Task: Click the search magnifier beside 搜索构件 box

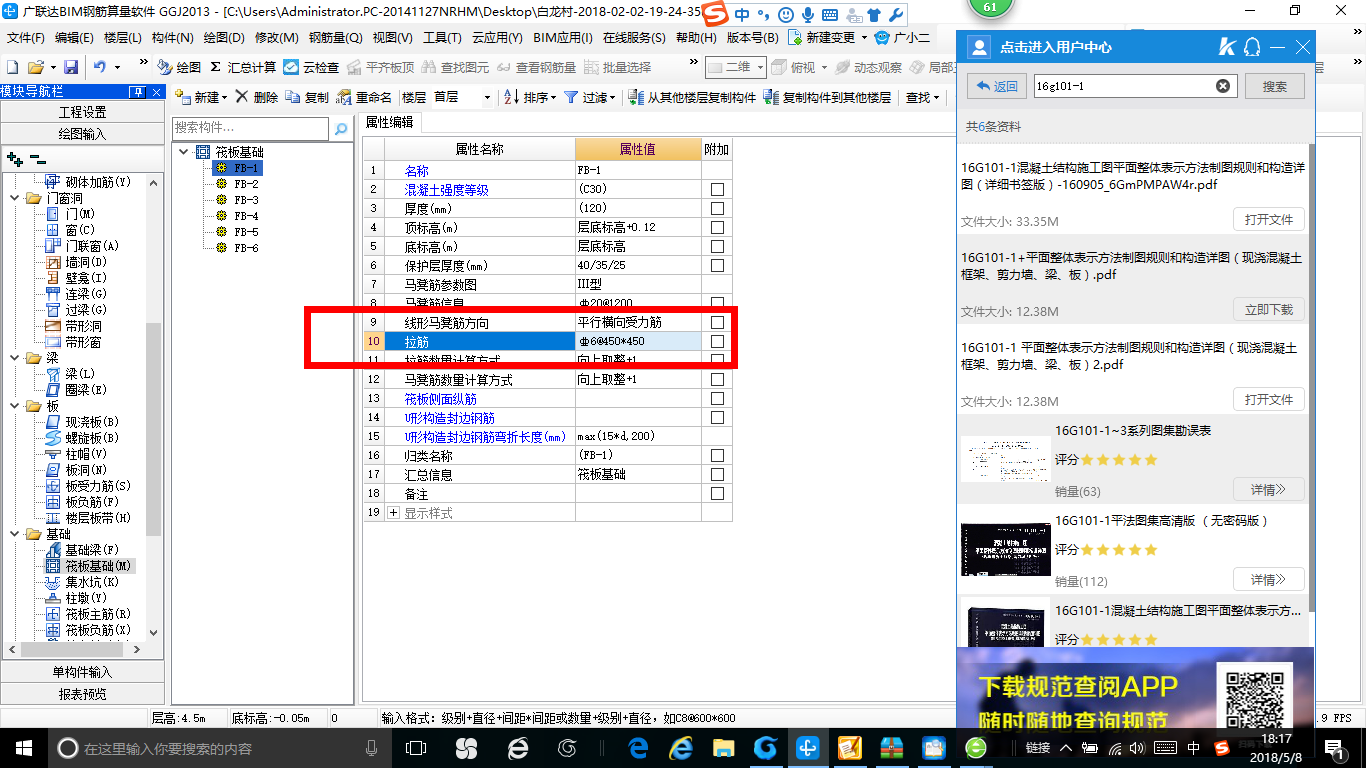Action: click(341, 128)
